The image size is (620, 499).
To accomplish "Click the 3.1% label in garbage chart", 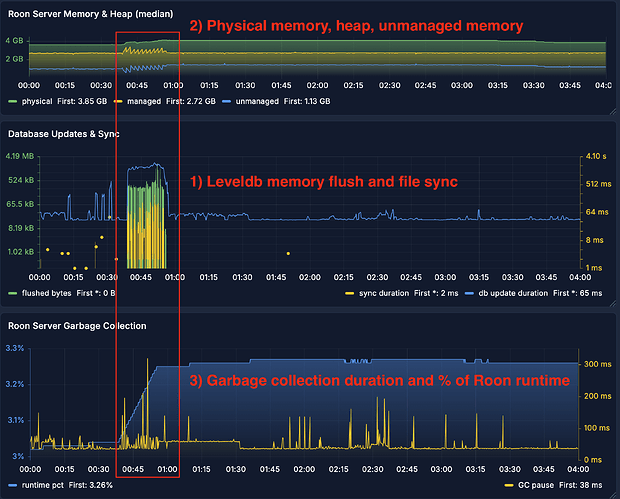I will 16,420.
